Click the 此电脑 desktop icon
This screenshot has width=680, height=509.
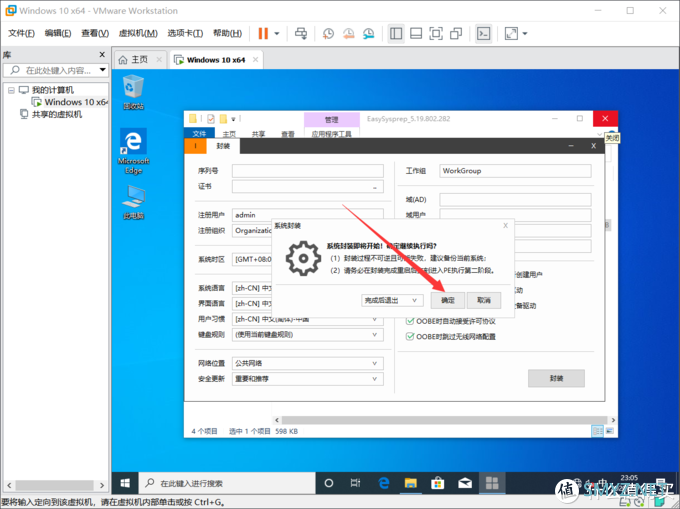pyautogui.click(x=133, y=202)
